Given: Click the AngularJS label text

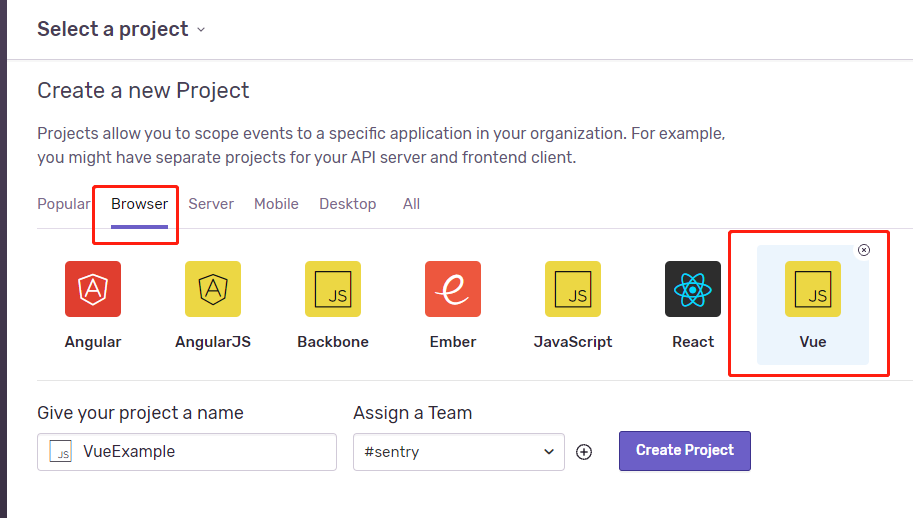Looking at the screenshot, I should (x=213, y=342).
